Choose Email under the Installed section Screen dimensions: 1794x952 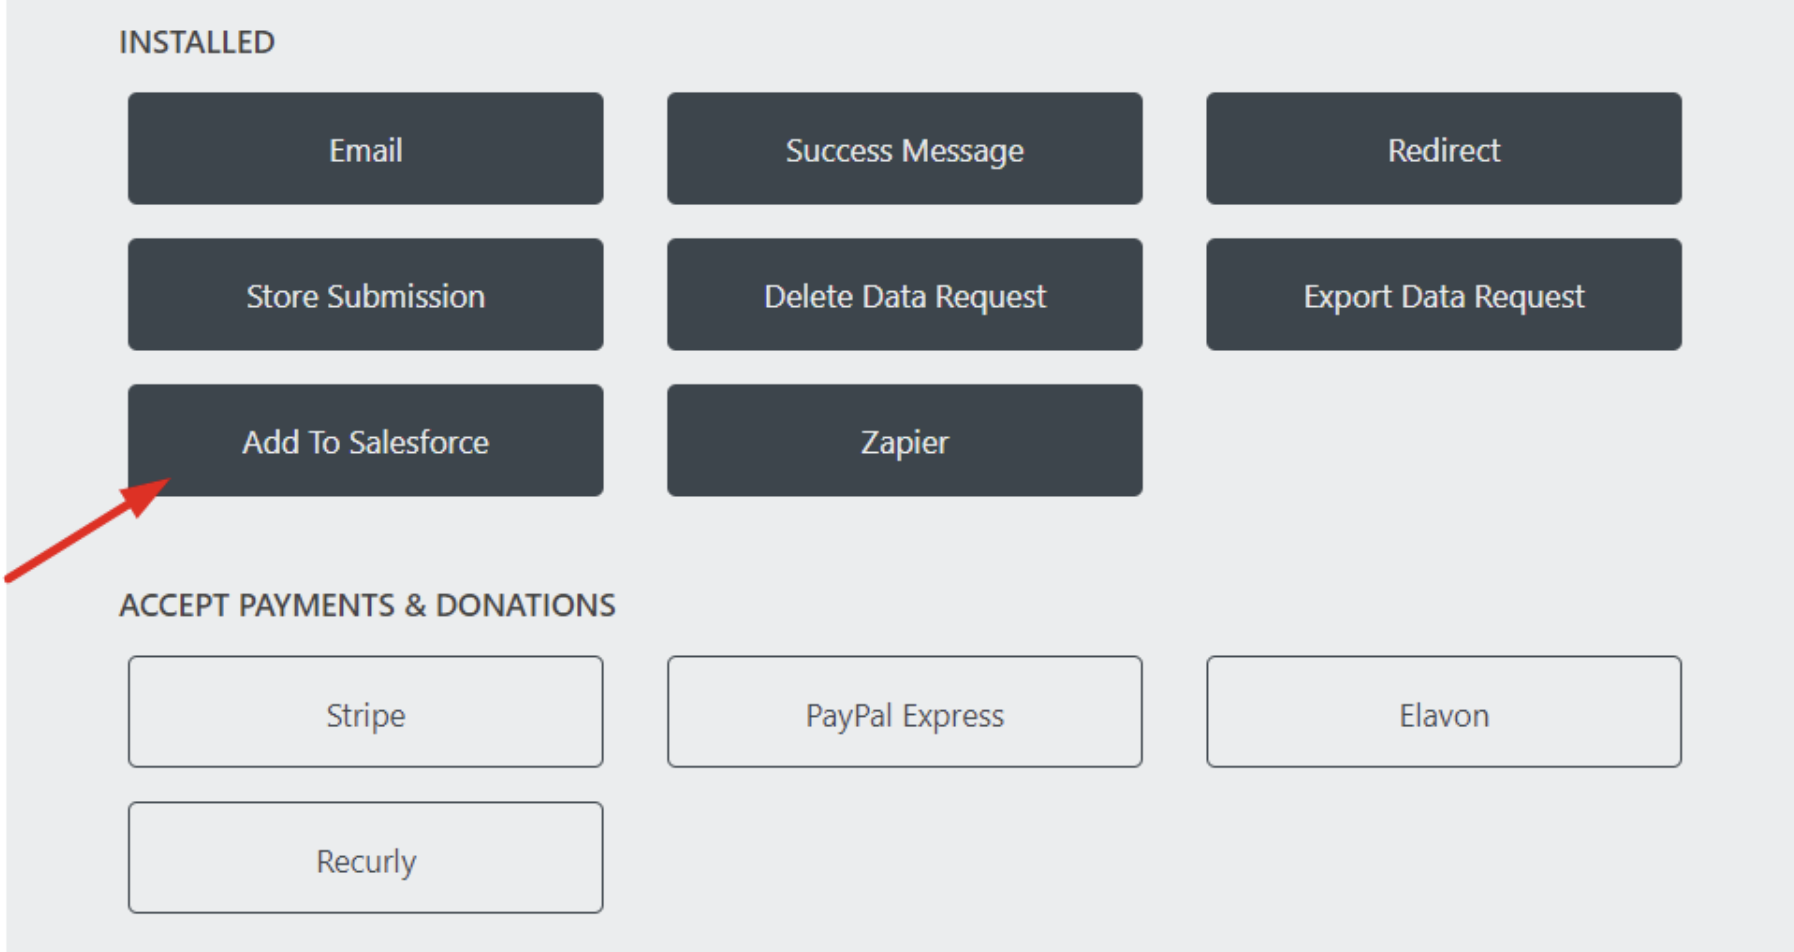pyautogui.click(x=365, y=149)
